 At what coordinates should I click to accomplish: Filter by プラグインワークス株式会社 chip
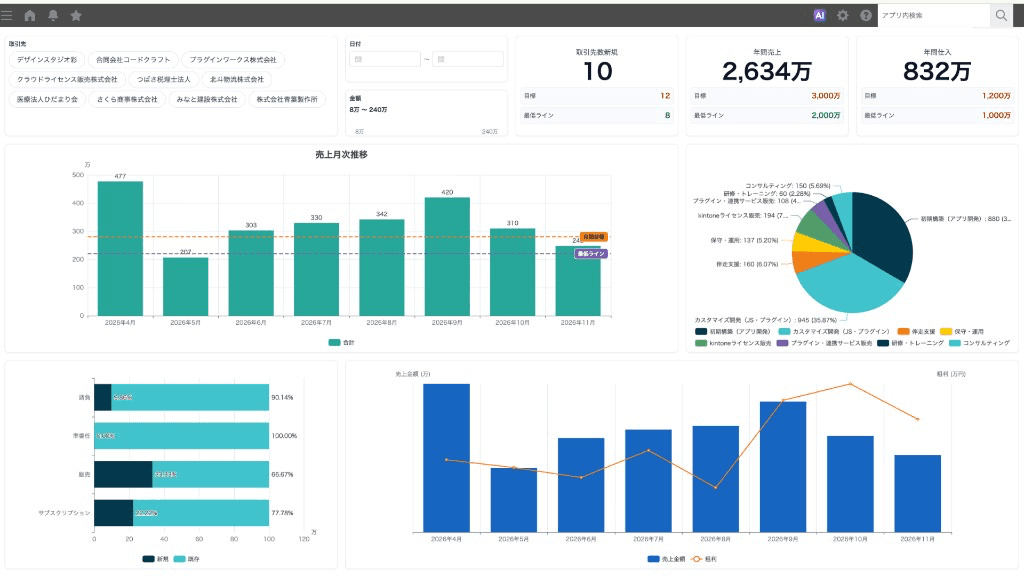tap(233, 59)
